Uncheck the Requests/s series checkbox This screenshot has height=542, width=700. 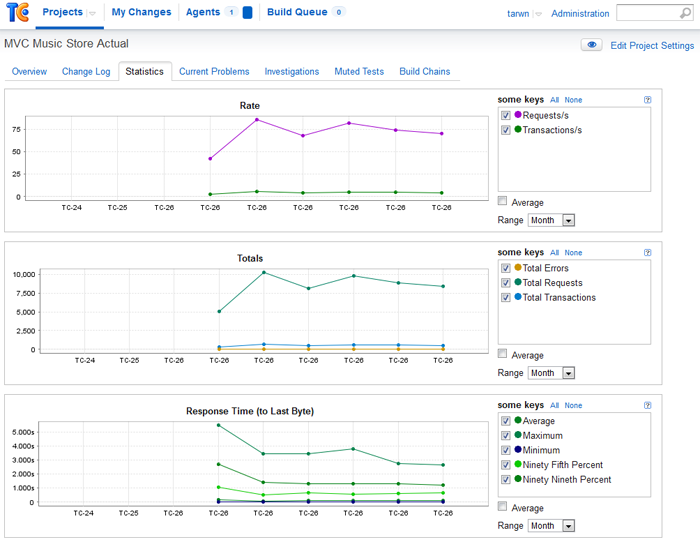point(505,115)
